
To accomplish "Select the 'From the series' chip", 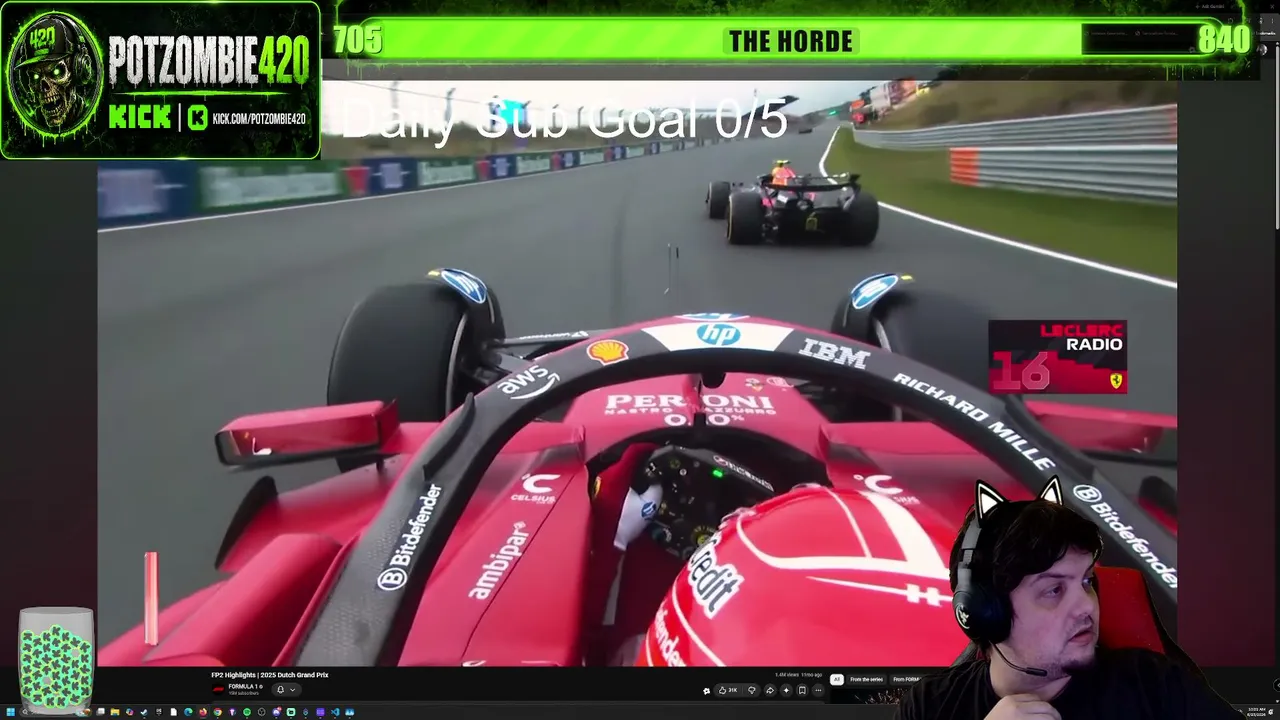I will coord(866,680).
